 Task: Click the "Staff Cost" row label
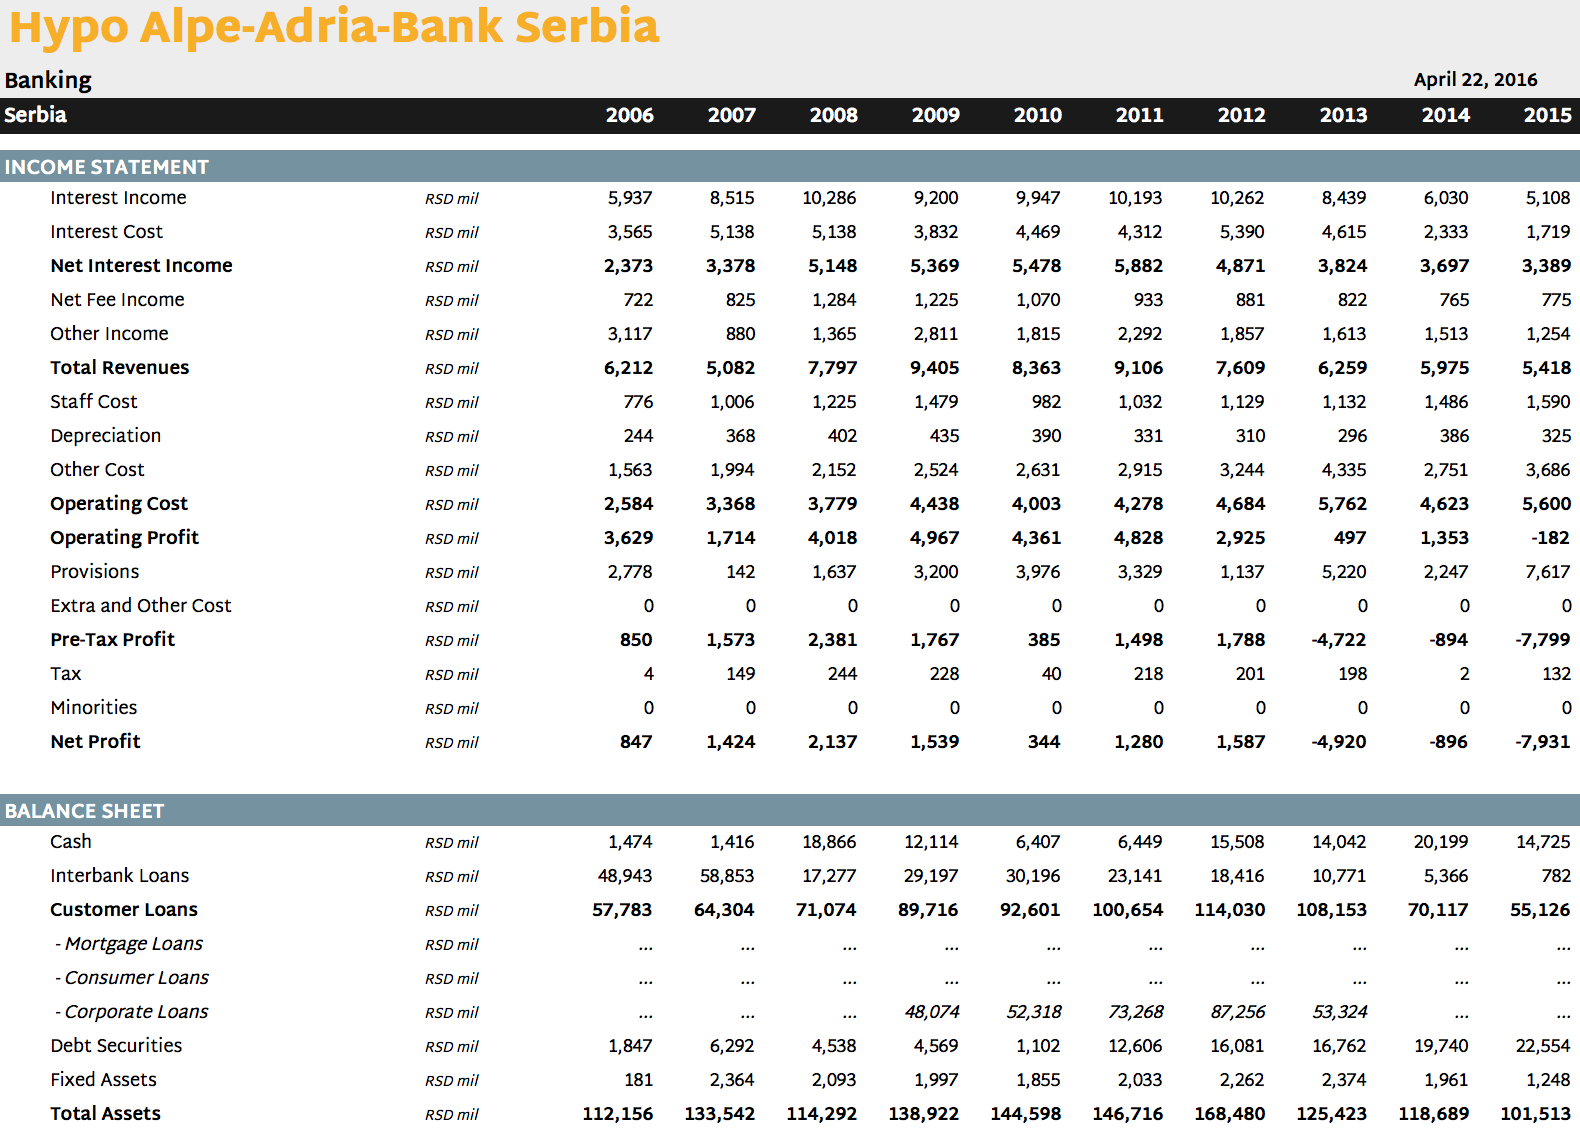[x=94, y=402]
